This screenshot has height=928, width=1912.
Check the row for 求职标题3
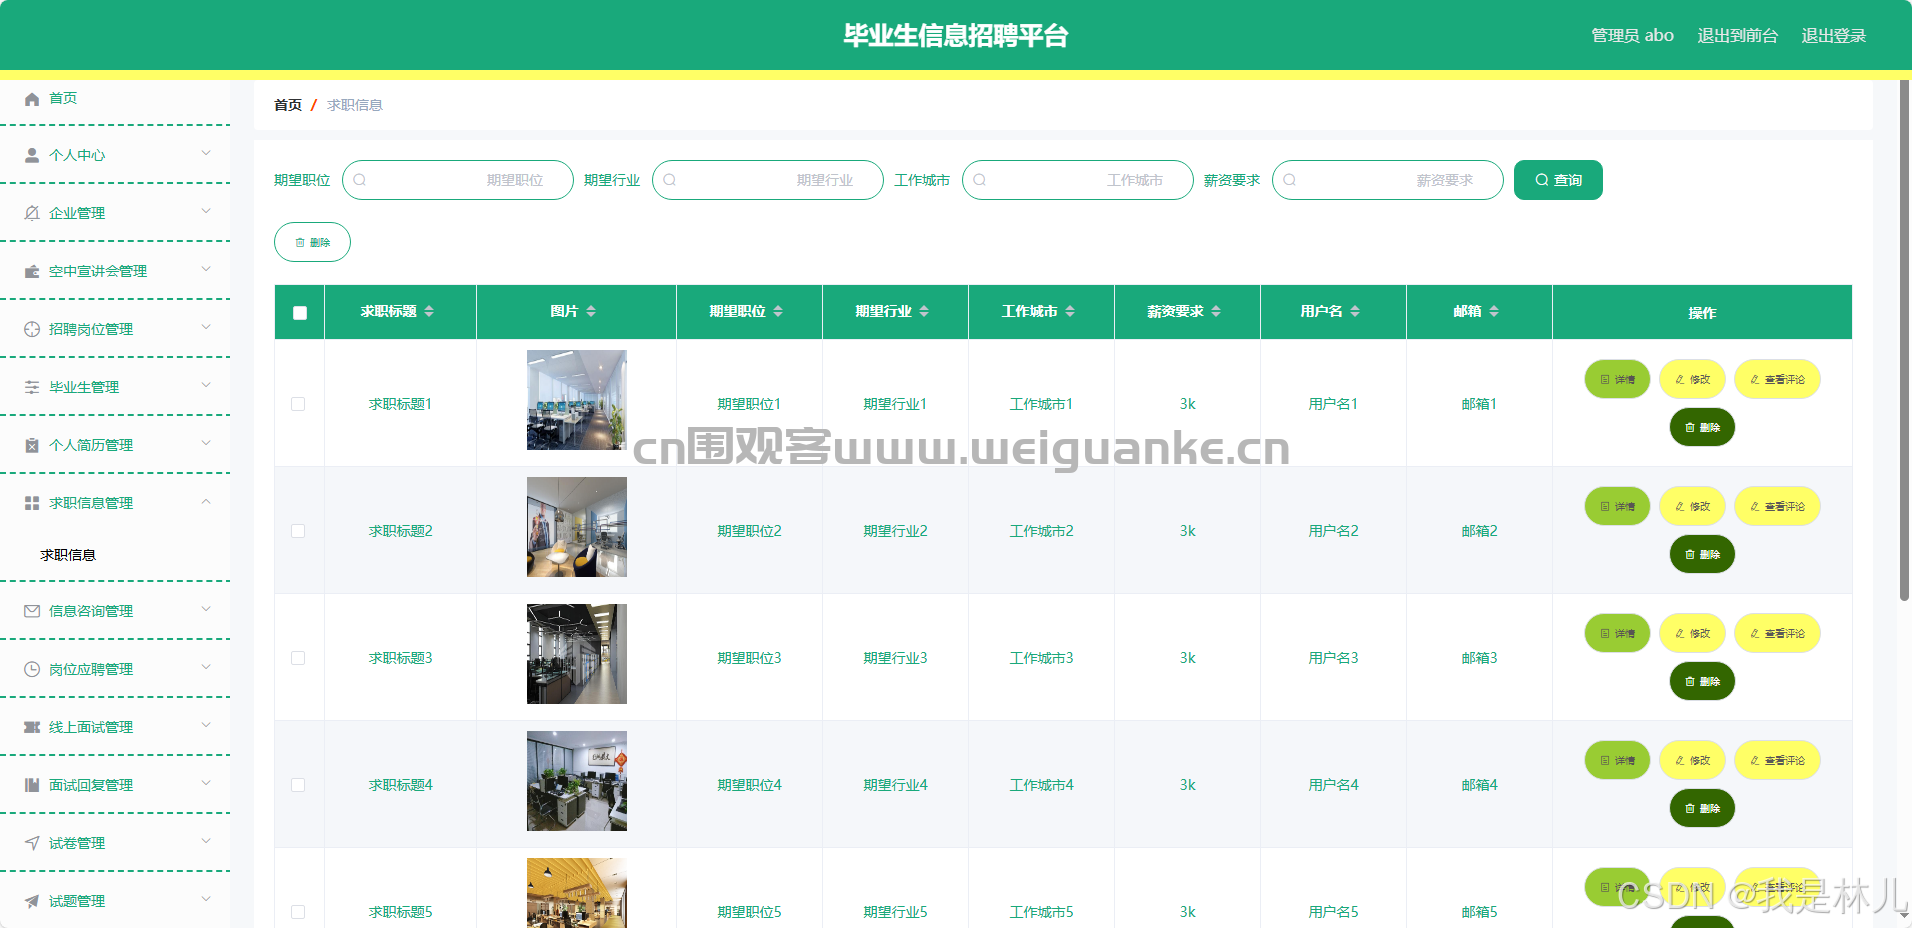(x=298, y=658)
